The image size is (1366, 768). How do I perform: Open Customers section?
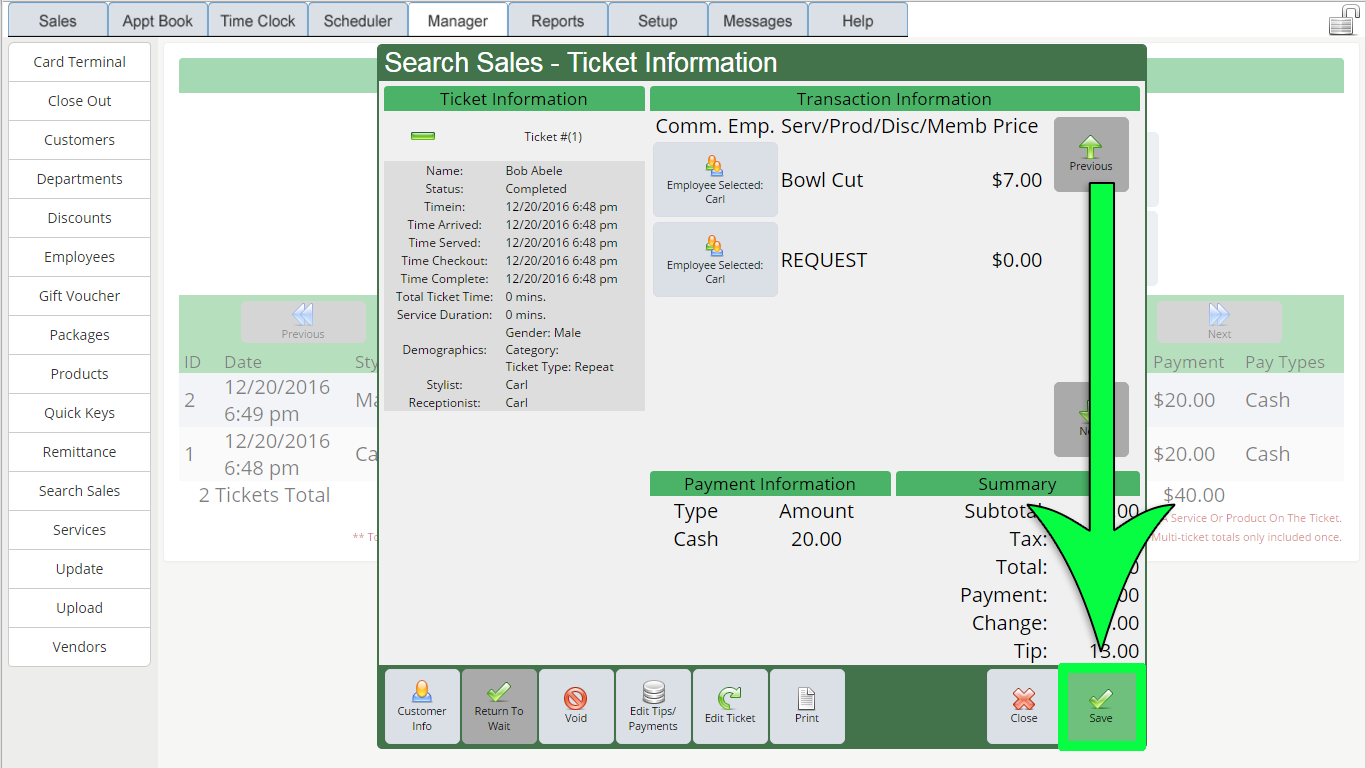click(x=79, y=140)
